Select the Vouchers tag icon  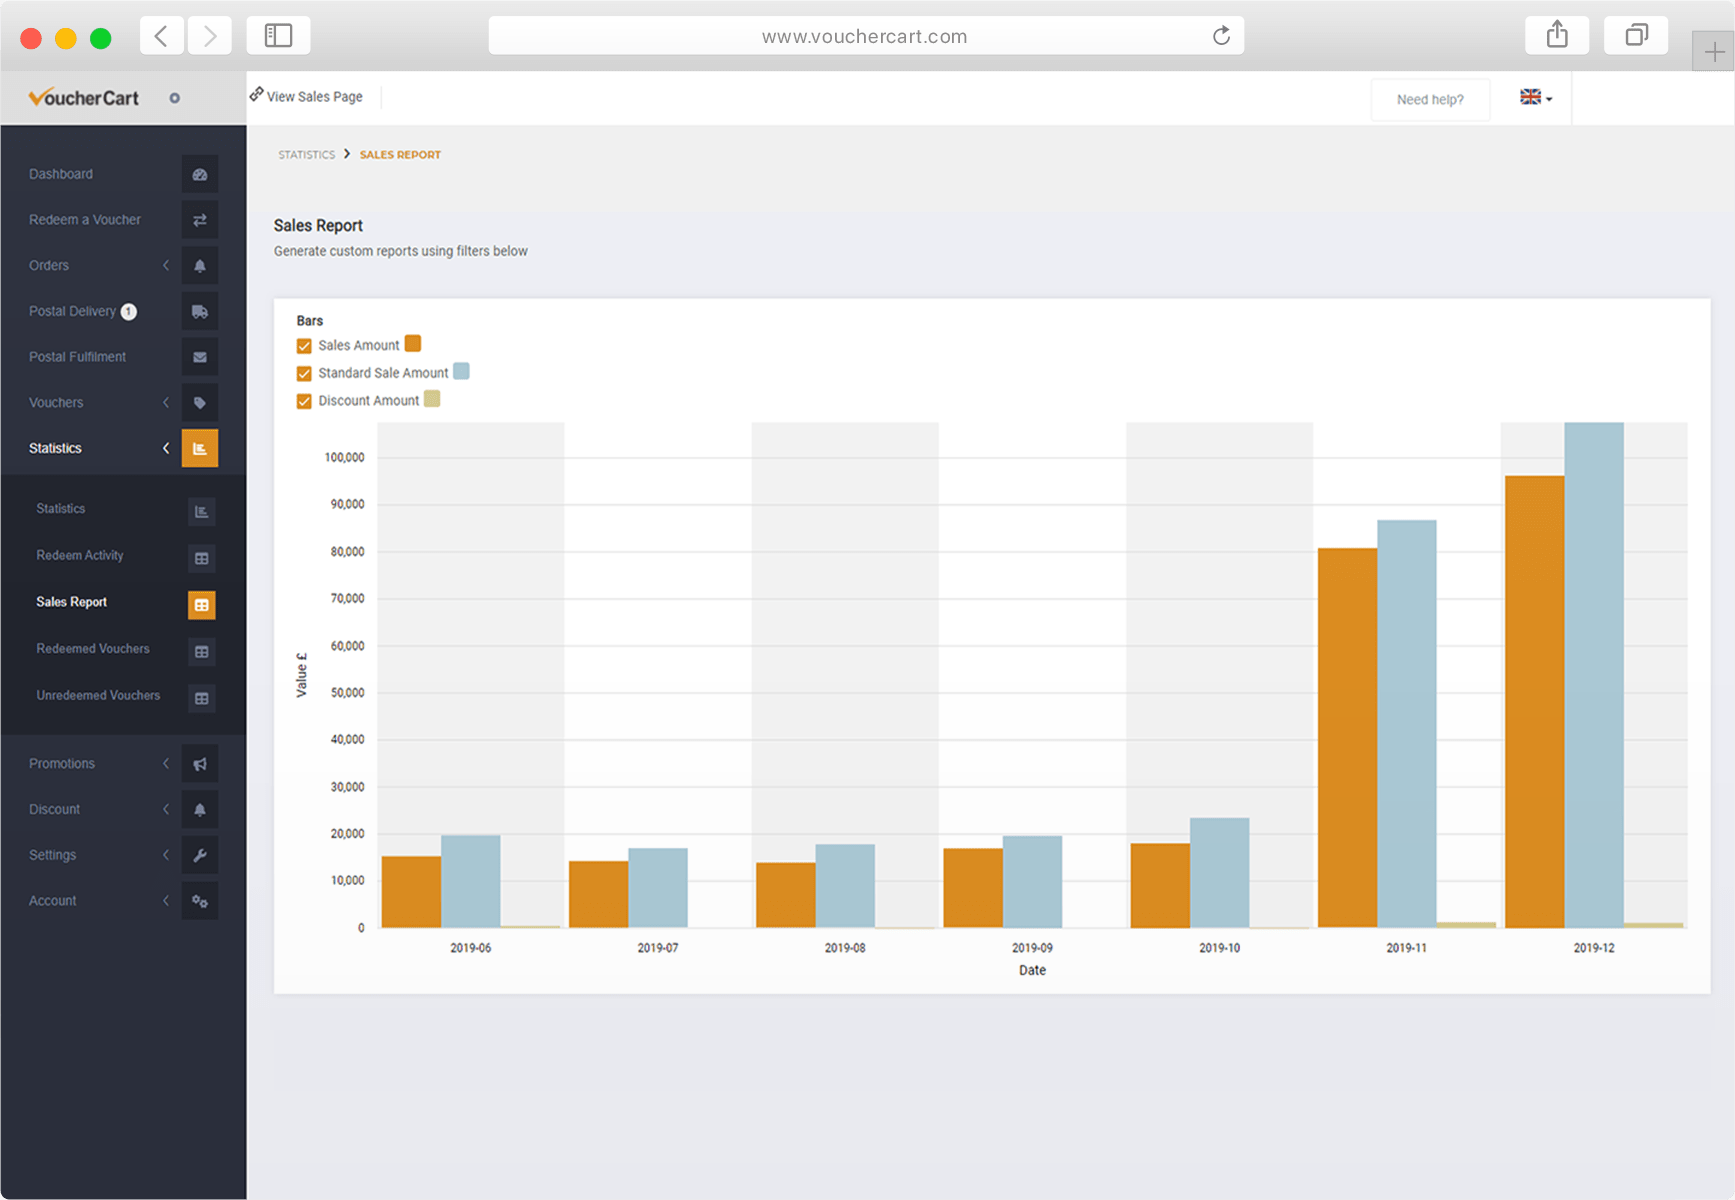200,402
